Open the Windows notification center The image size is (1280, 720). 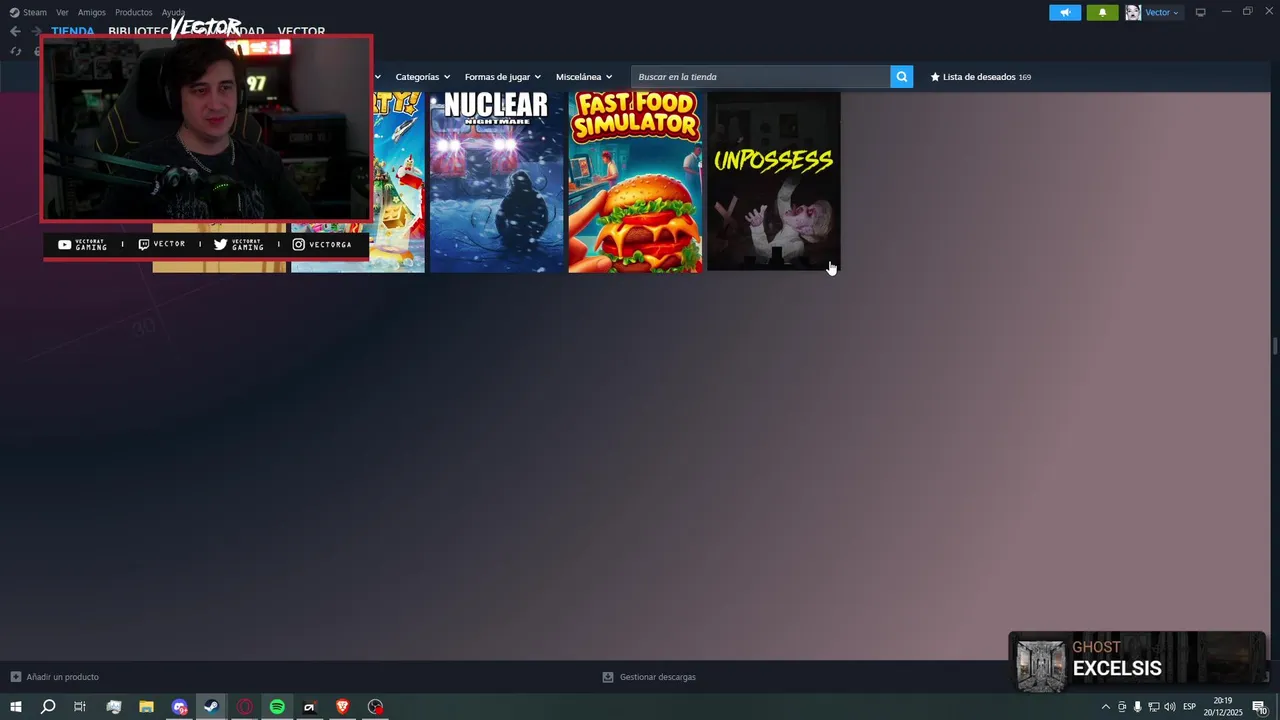(x=1259, y=707)
